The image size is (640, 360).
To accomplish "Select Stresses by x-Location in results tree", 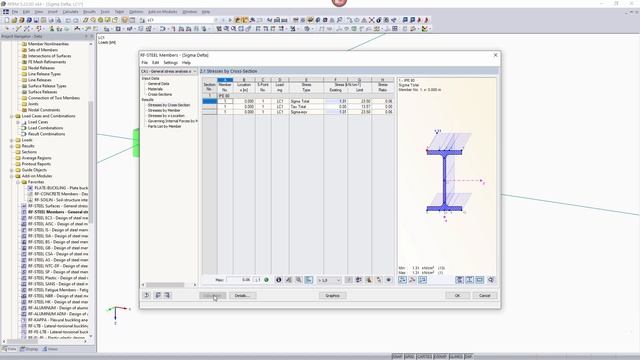I will [166, 116].
